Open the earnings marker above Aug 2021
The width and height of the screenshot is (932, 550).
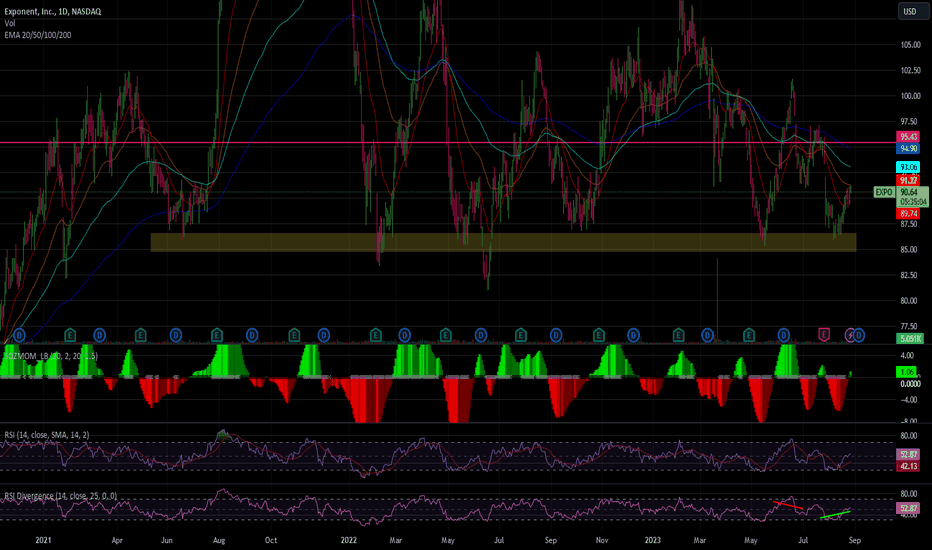[216, 335]
